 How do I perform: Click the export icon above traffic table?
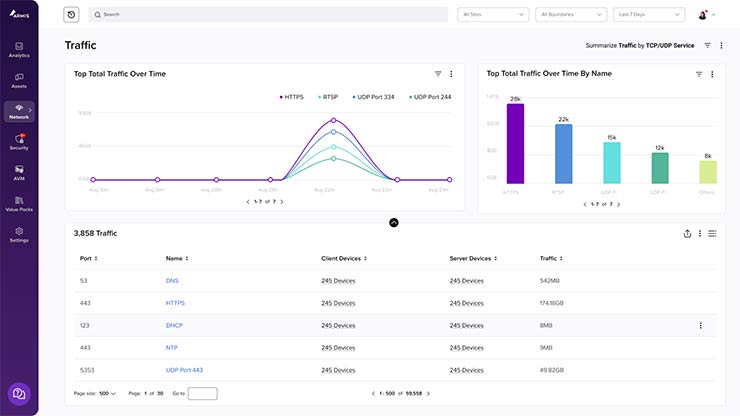(x=687, y=233)
